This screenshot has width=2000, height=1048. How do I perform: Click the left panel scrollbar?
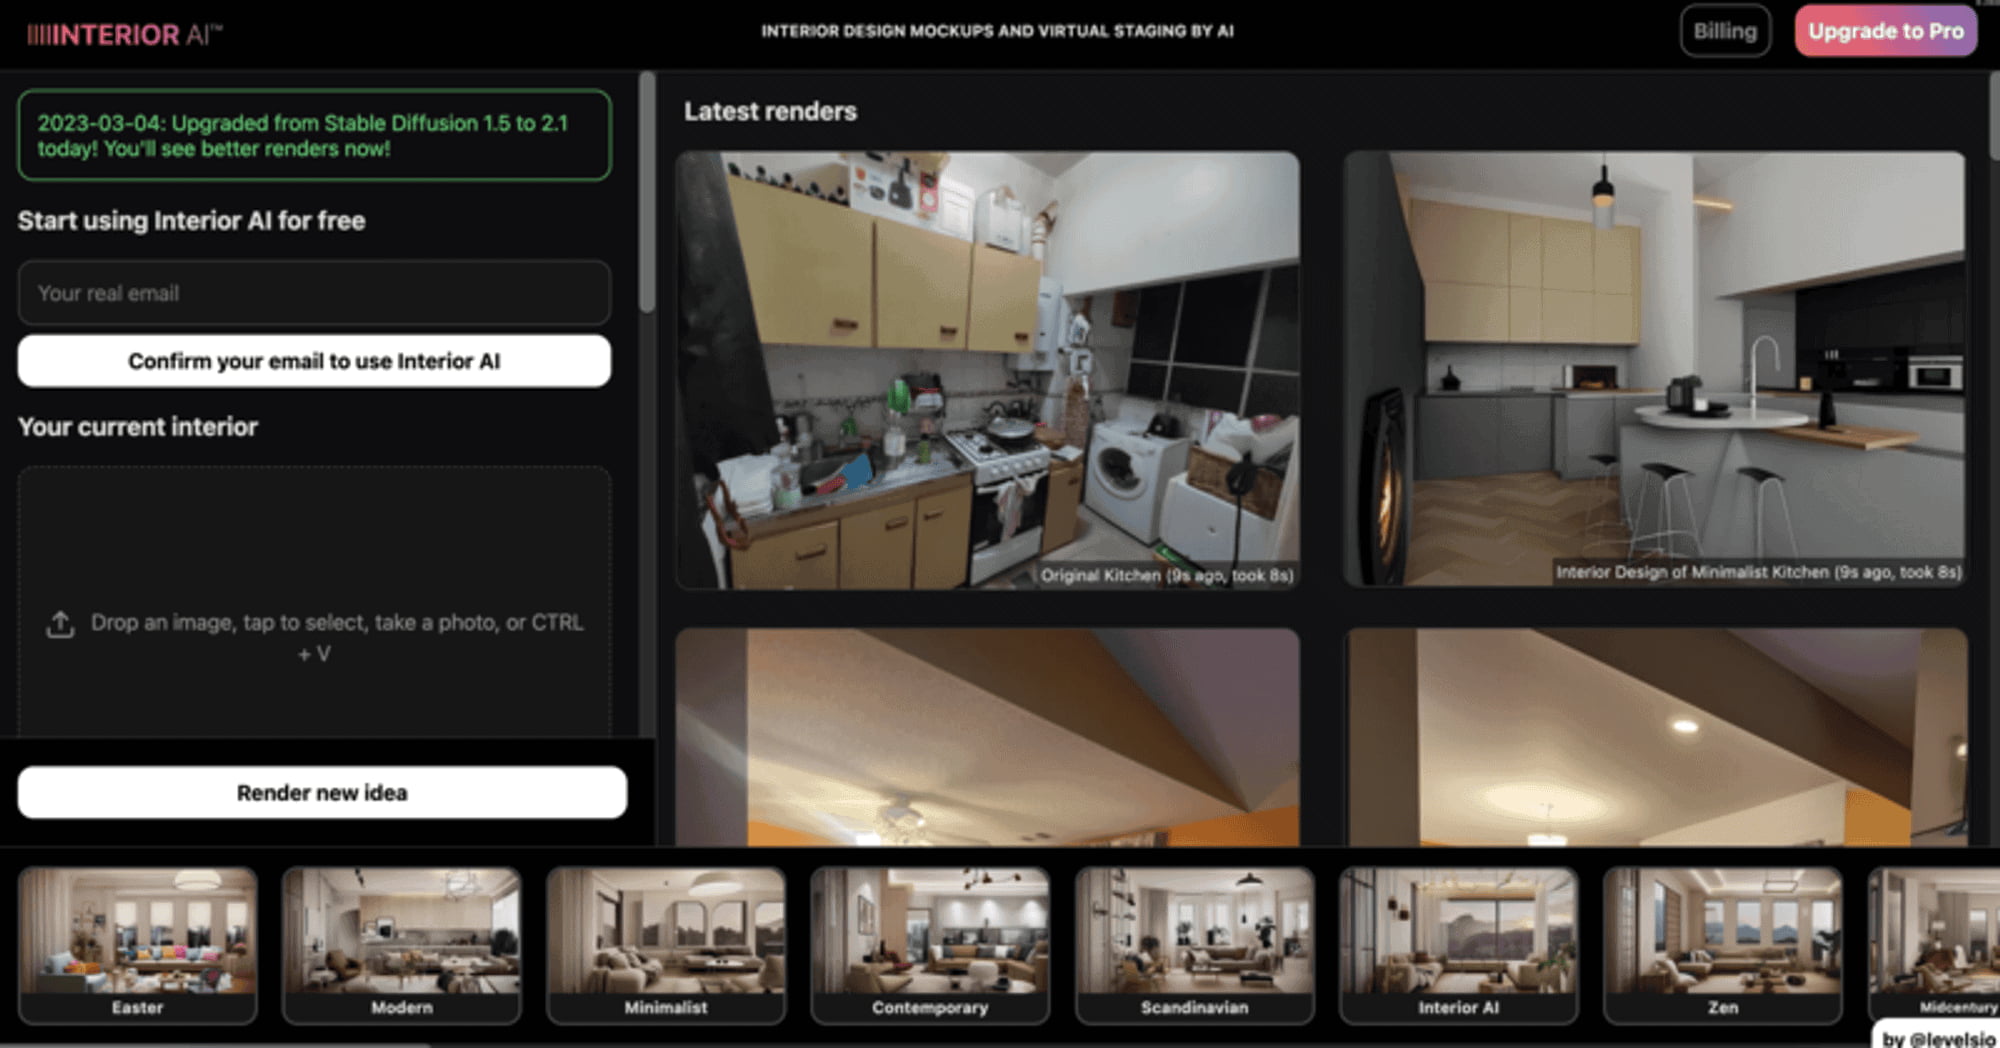tap(647, 192)
